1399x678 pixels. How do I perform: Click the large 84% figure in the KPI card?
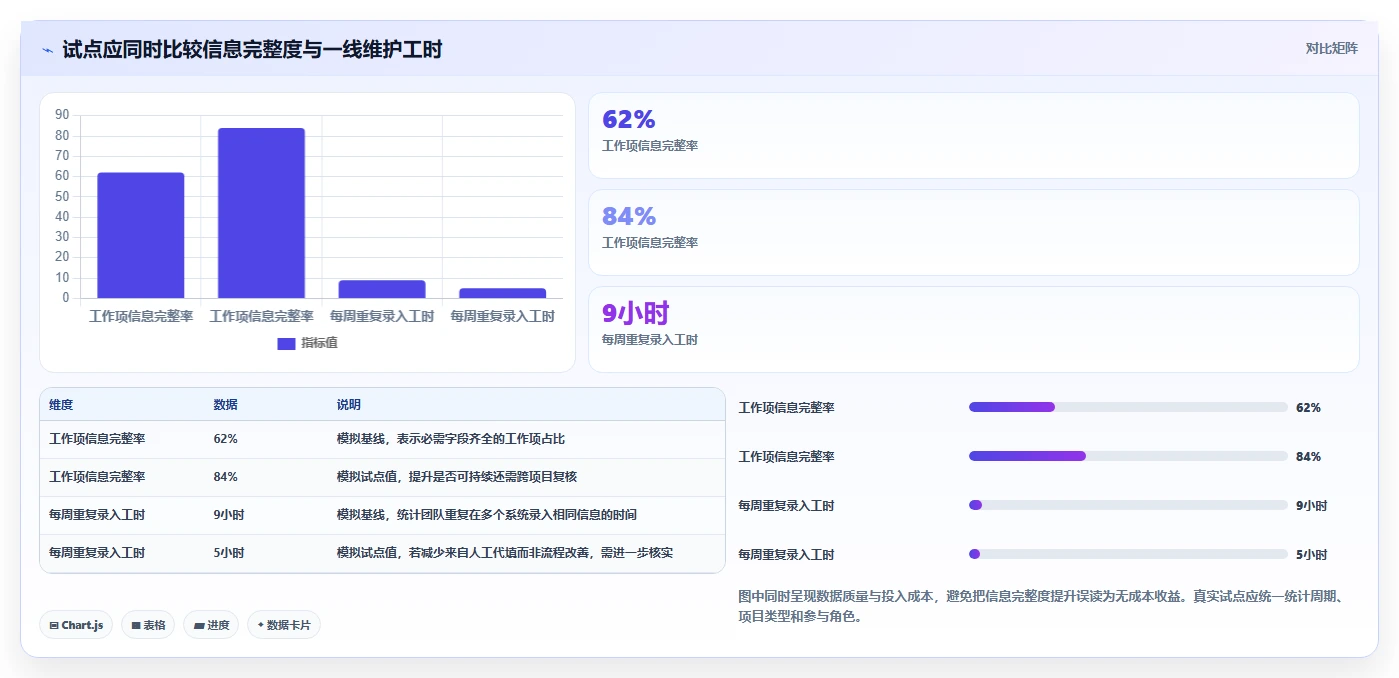click(x=629, y=216)
